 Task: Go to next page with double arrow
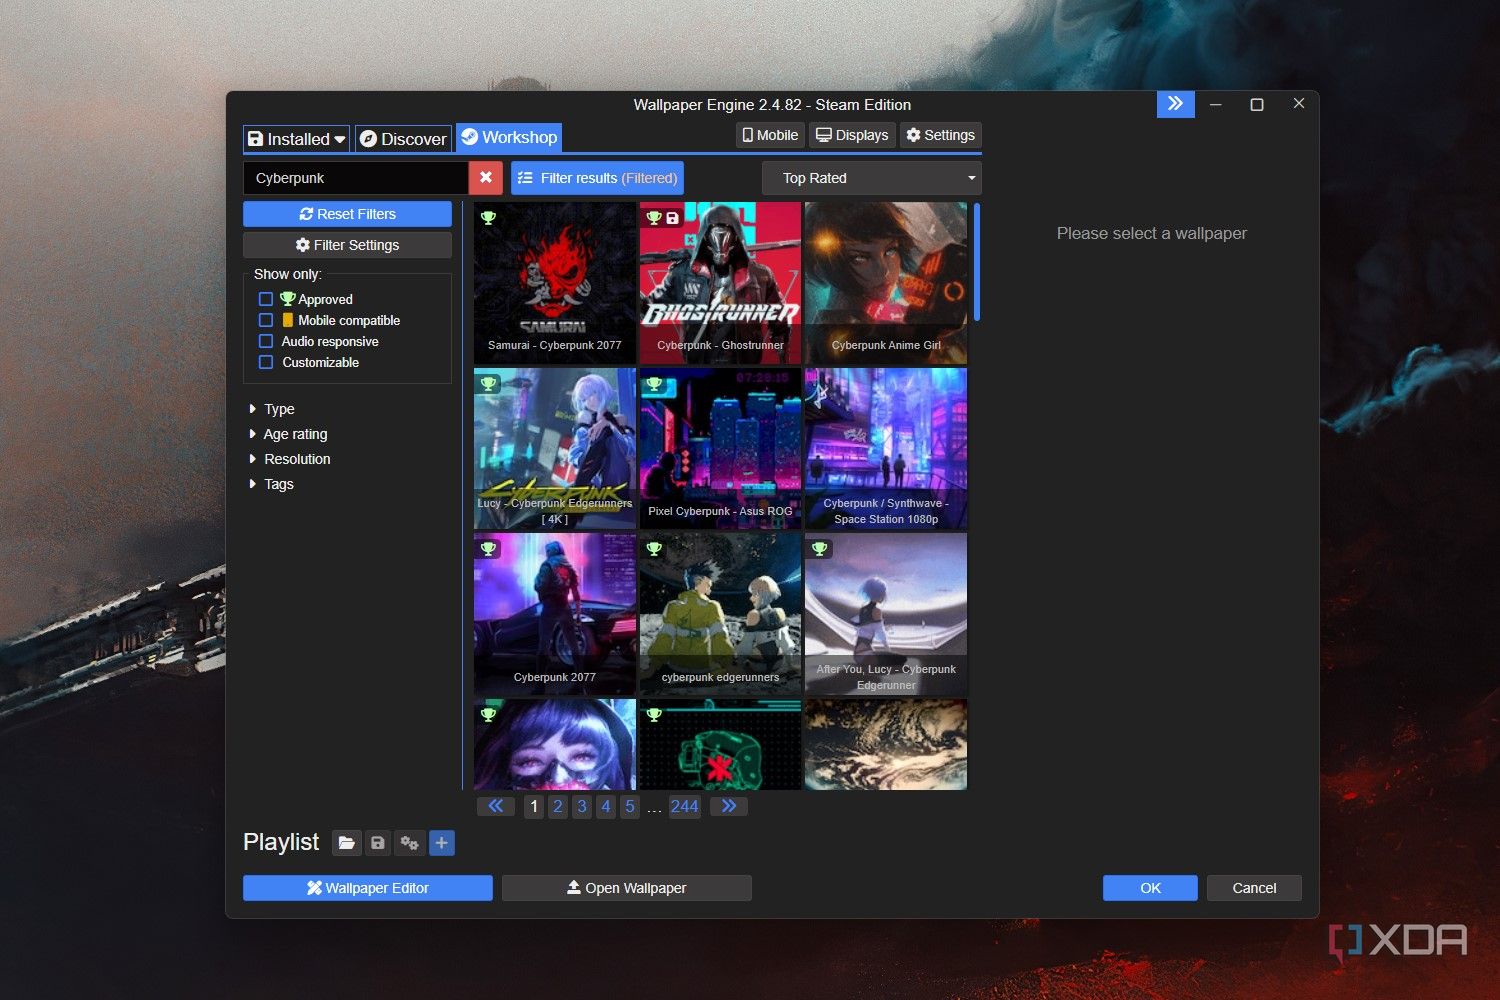[729, 806]
